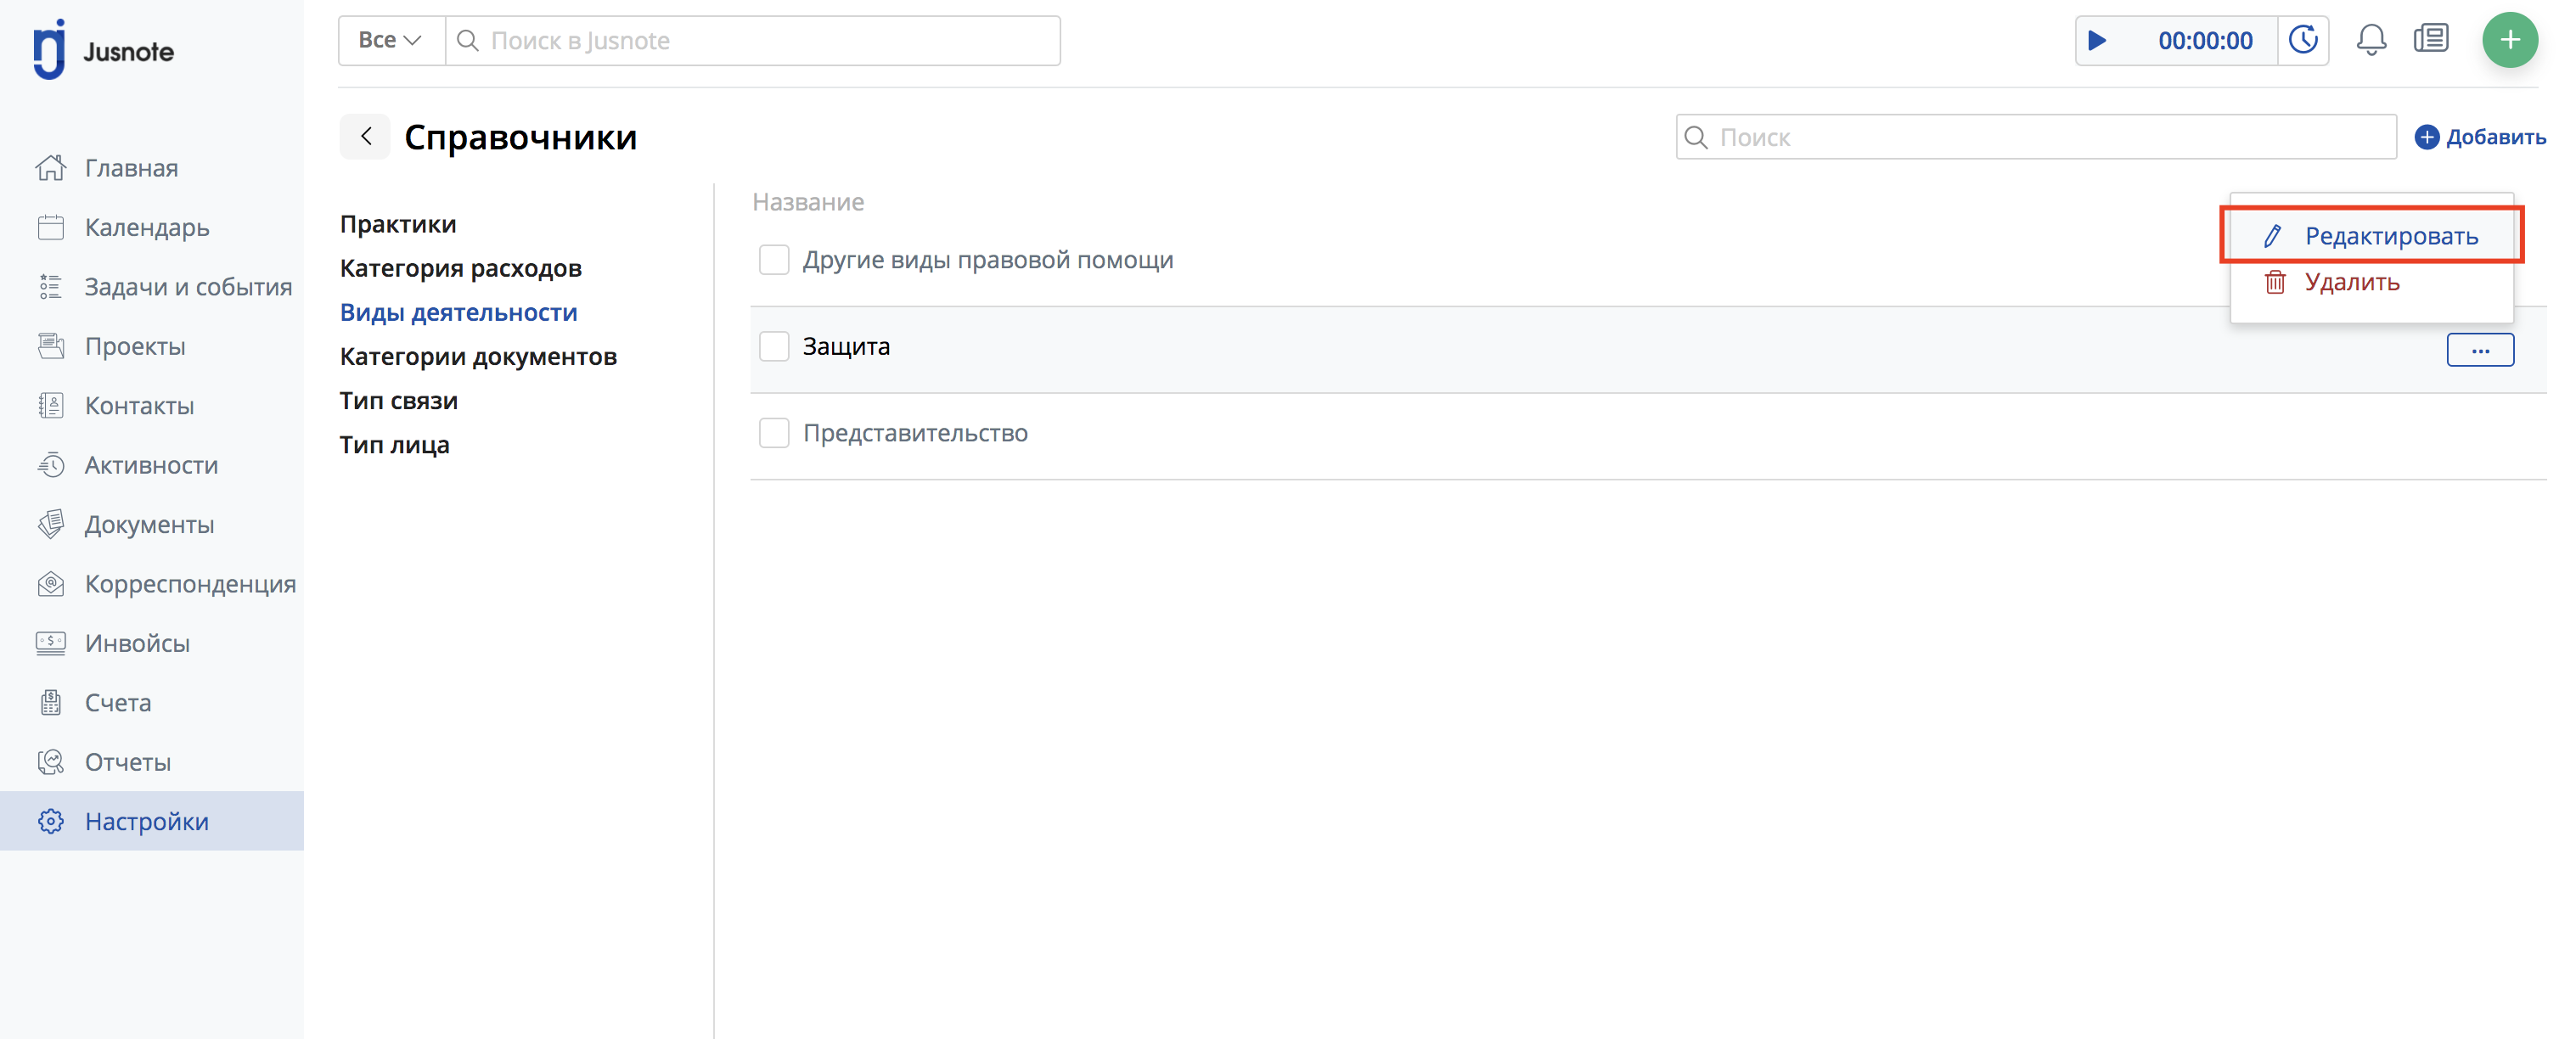This screenshot has width=2576, height=1039.
Task: Select Другие виды правовой помощи checkbox
Action: (774, 260)
